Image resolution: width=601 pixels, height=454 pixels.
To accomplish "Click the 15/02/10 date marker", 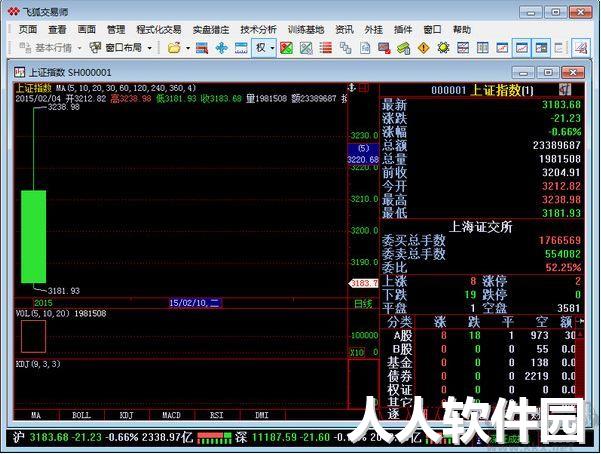I will 195,303.
